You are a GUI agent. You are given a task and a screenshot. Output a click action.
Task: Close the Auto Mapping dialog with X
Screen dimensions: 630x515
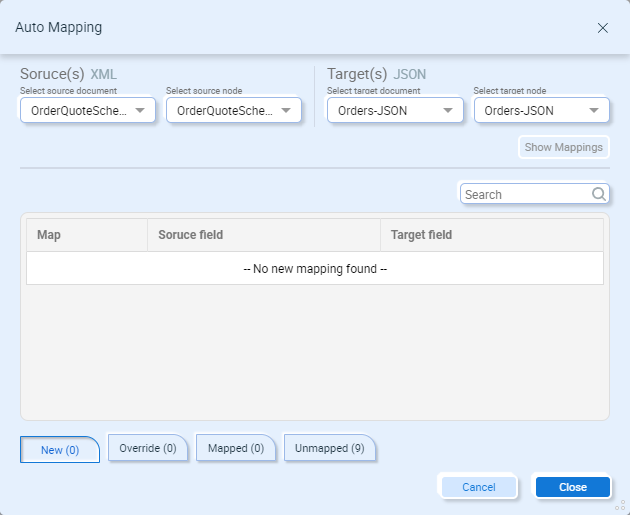pyautogui.click(x=602, y=28)
